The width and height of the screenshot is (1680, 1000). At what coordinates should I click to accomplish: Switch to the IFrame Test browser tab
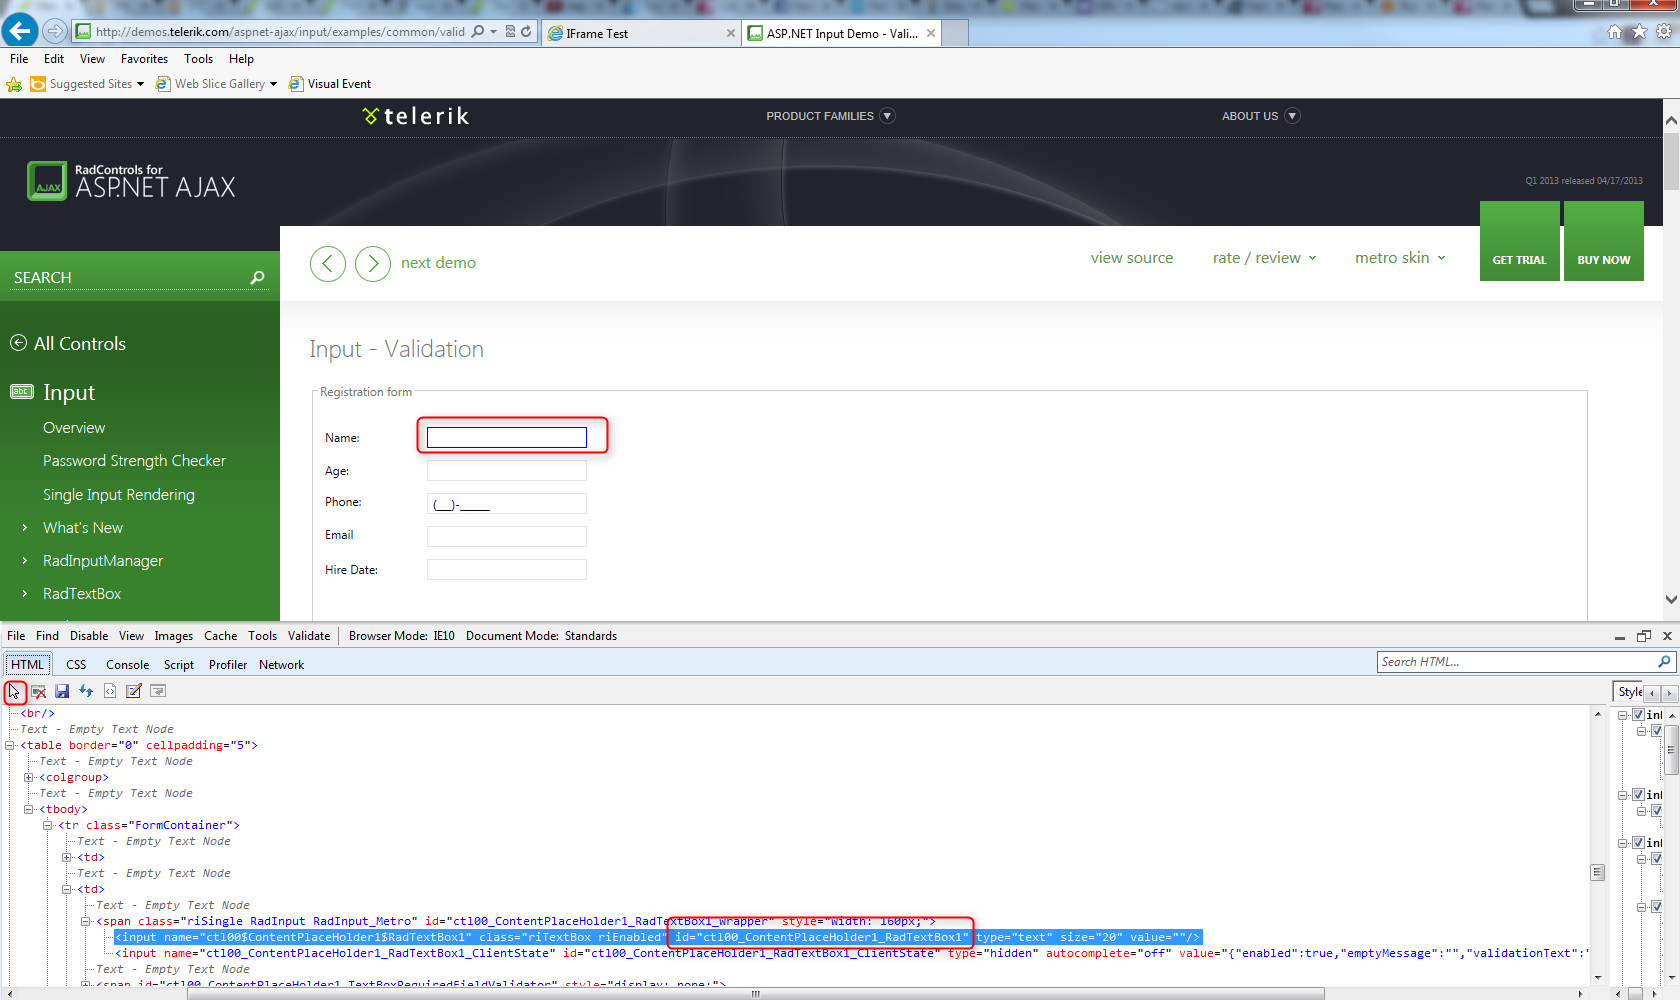click(642, 33)
